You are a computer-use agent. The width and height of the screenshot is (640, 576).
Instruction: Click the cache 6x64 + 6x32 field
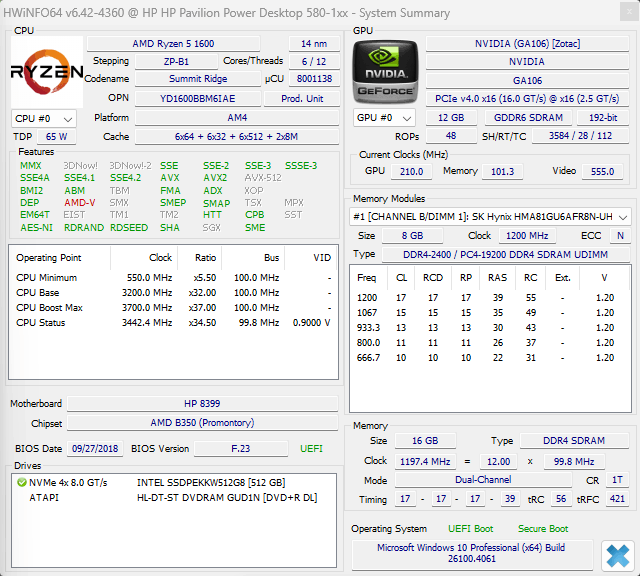(237, 137)
